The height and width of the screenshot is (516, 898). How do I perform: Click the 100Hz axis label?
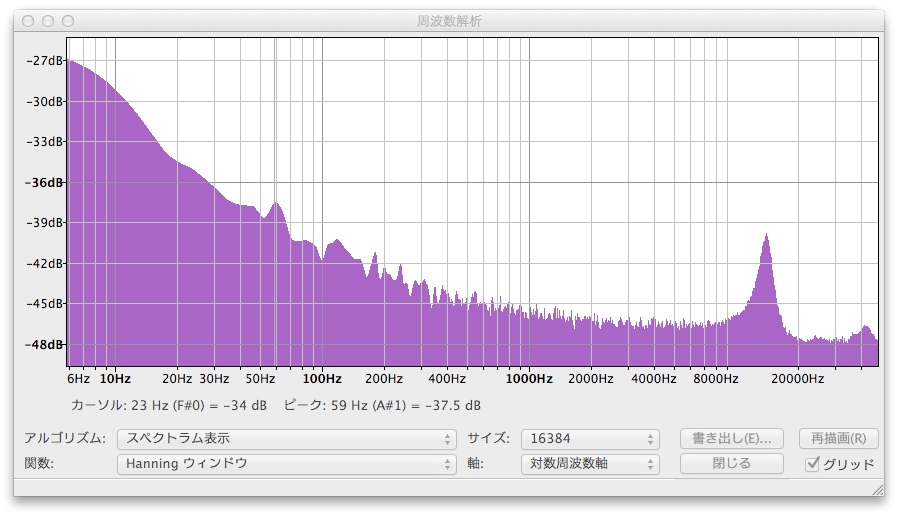[322, 379]
